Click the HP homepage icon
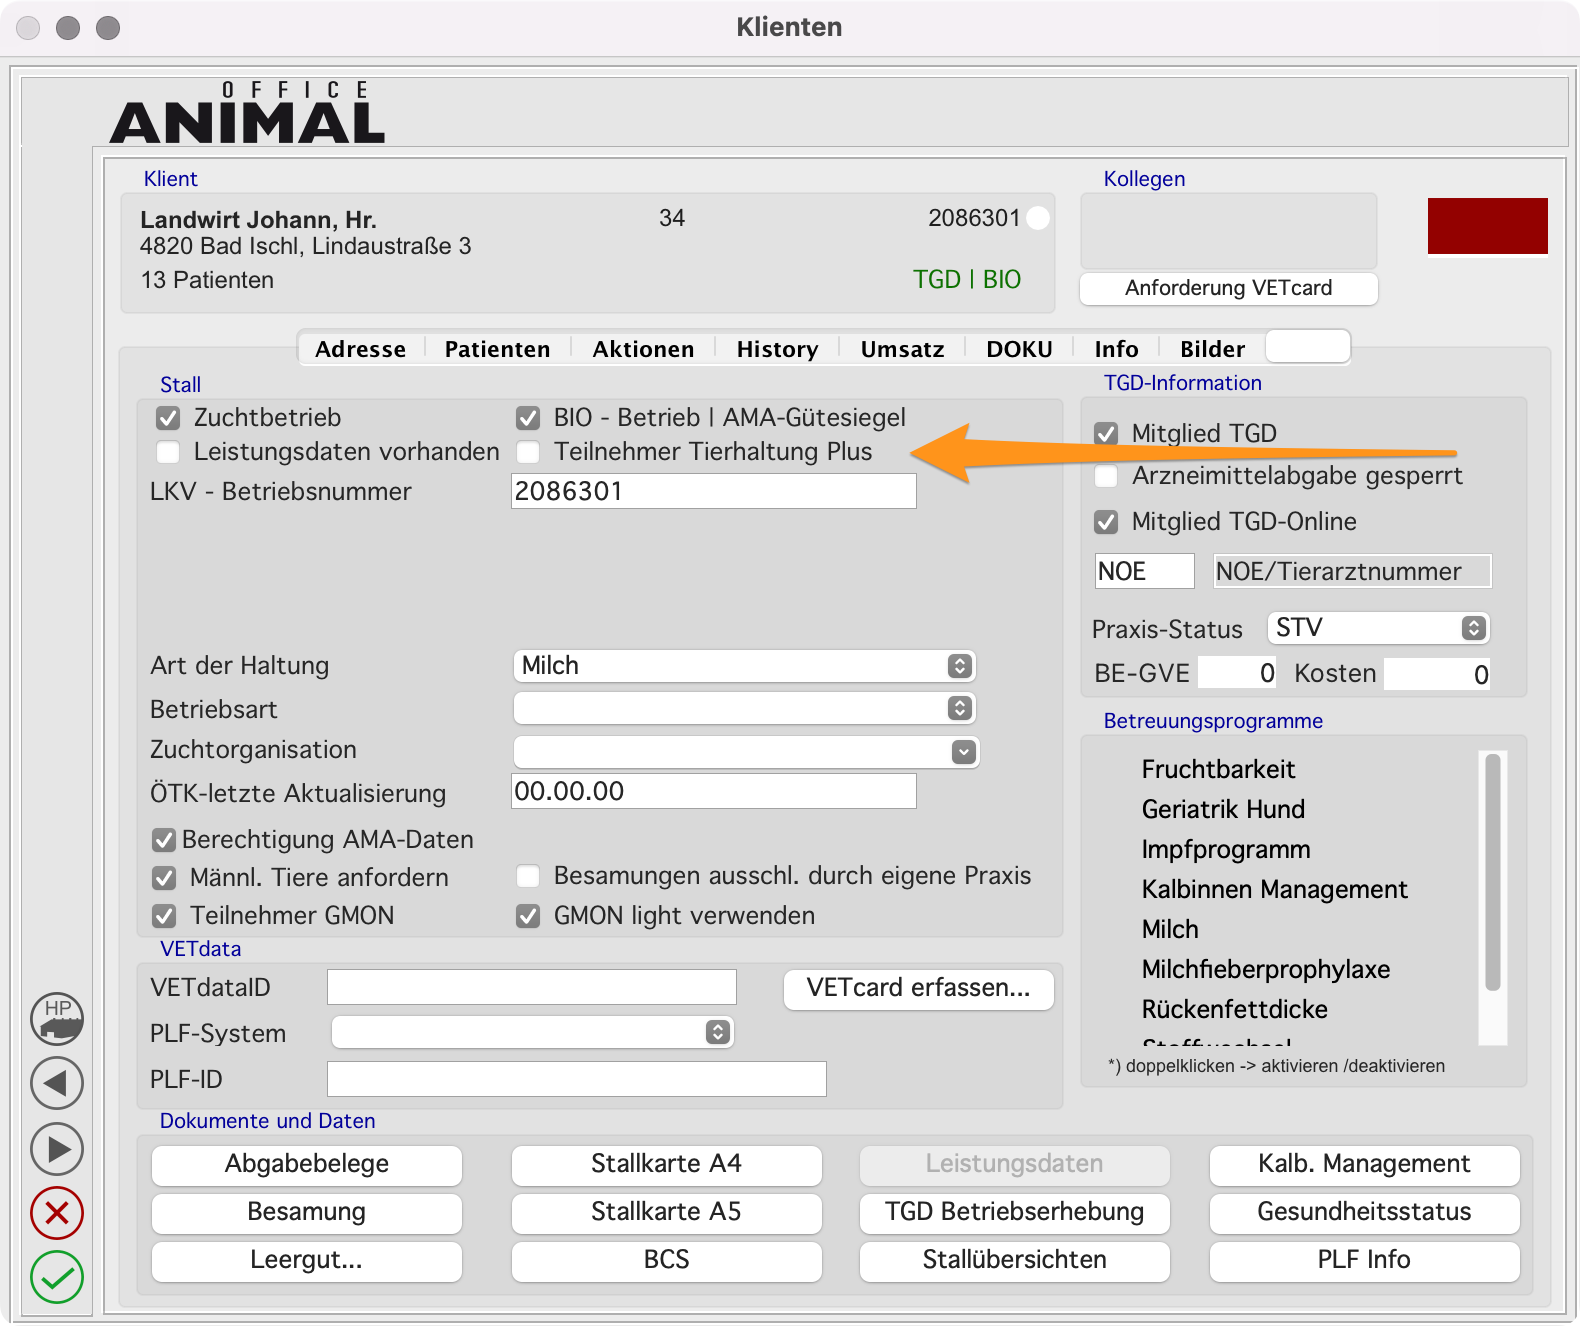 57,1018
